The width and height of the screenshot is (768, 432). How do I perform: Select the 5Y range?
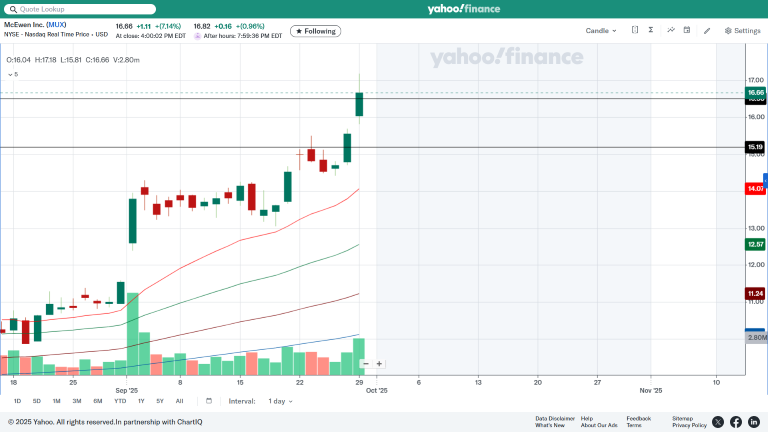click(x=160, y=401)
